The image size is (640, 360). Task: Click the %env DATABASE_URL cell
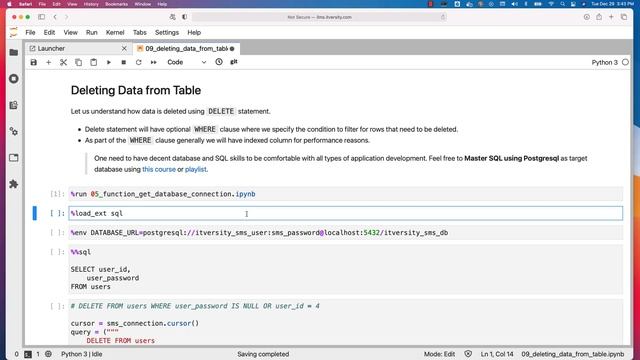(346, 233)
